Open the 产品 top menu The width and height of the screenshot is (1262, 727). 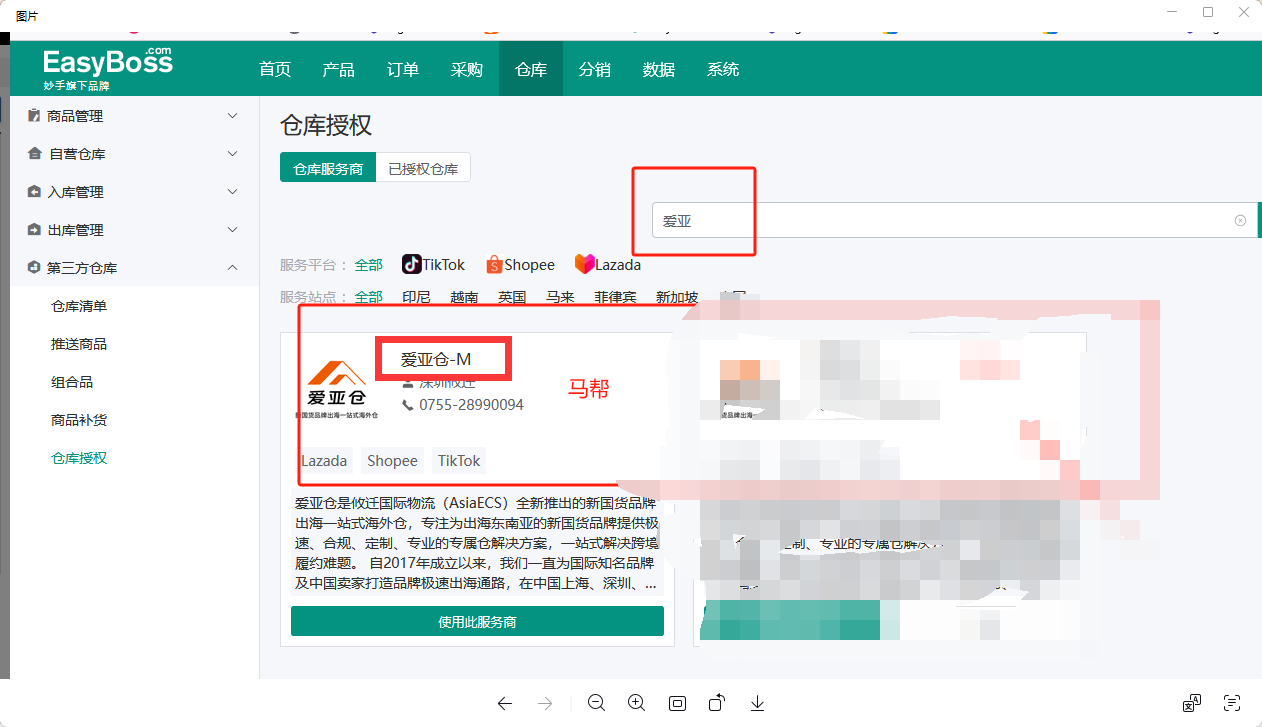pyautogui.click(x=339, y=70)
